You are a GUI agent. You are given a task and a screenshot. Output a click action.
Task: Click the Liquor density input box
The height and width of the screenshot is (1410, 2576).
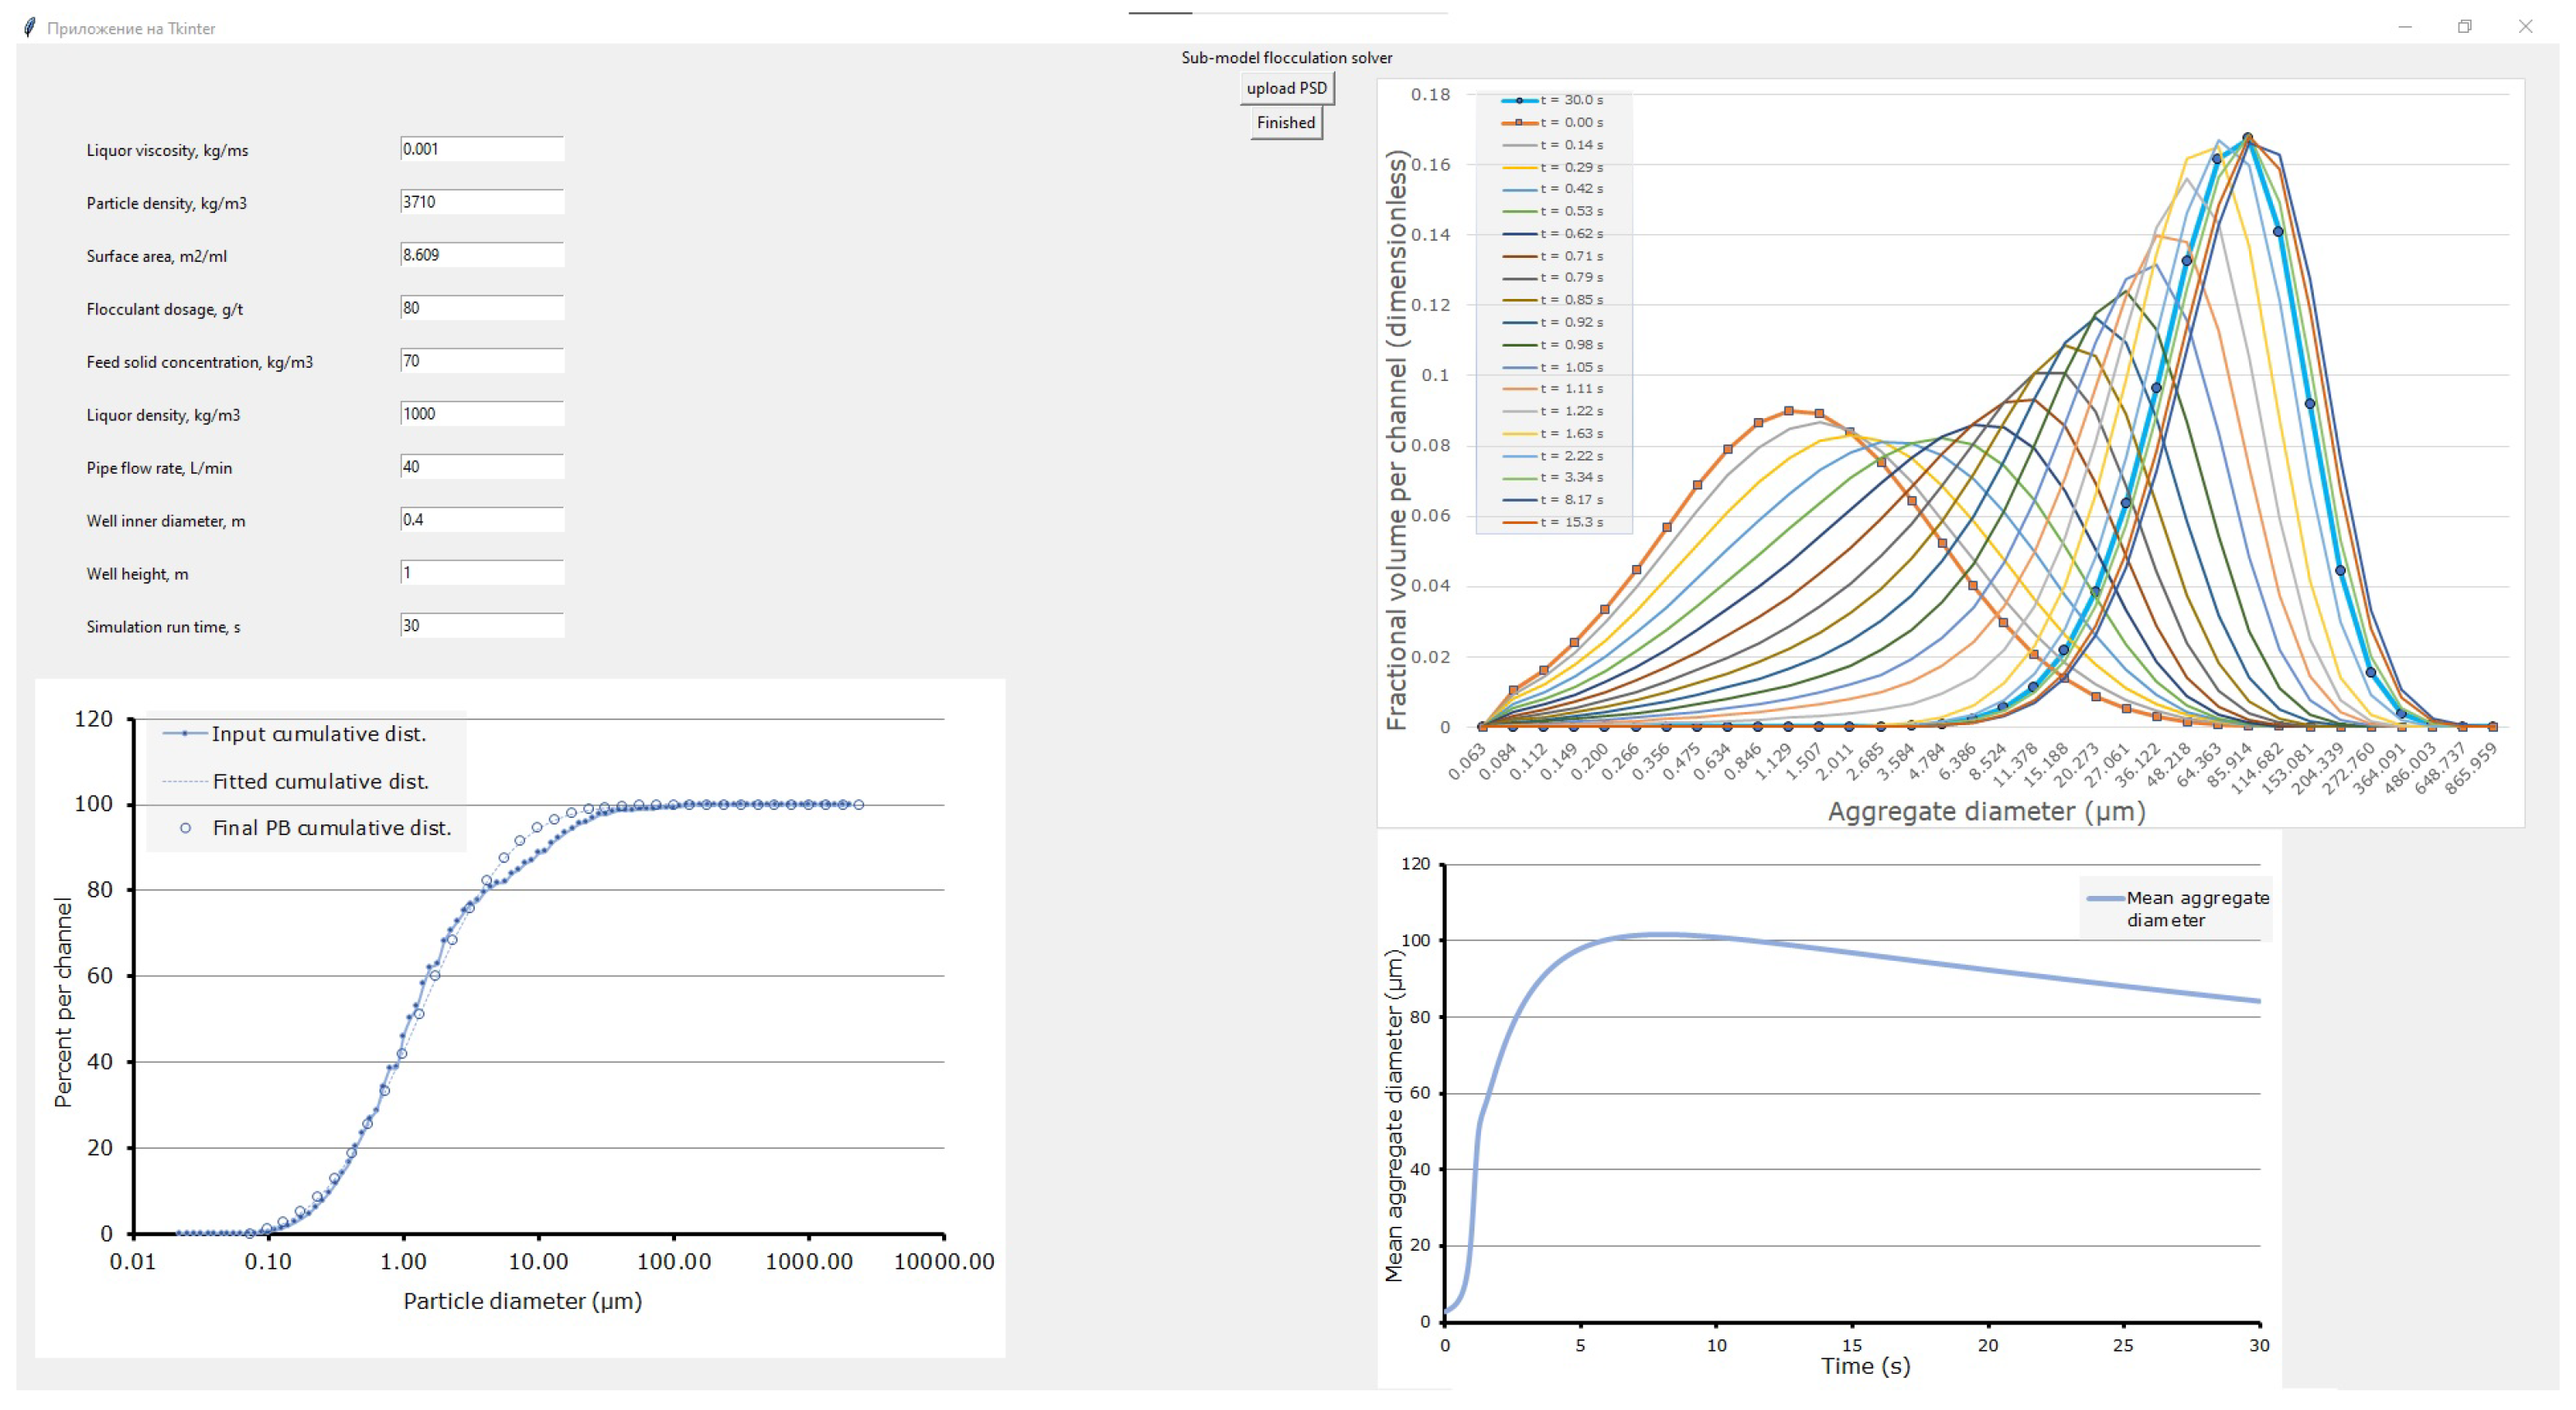[481, 414]
